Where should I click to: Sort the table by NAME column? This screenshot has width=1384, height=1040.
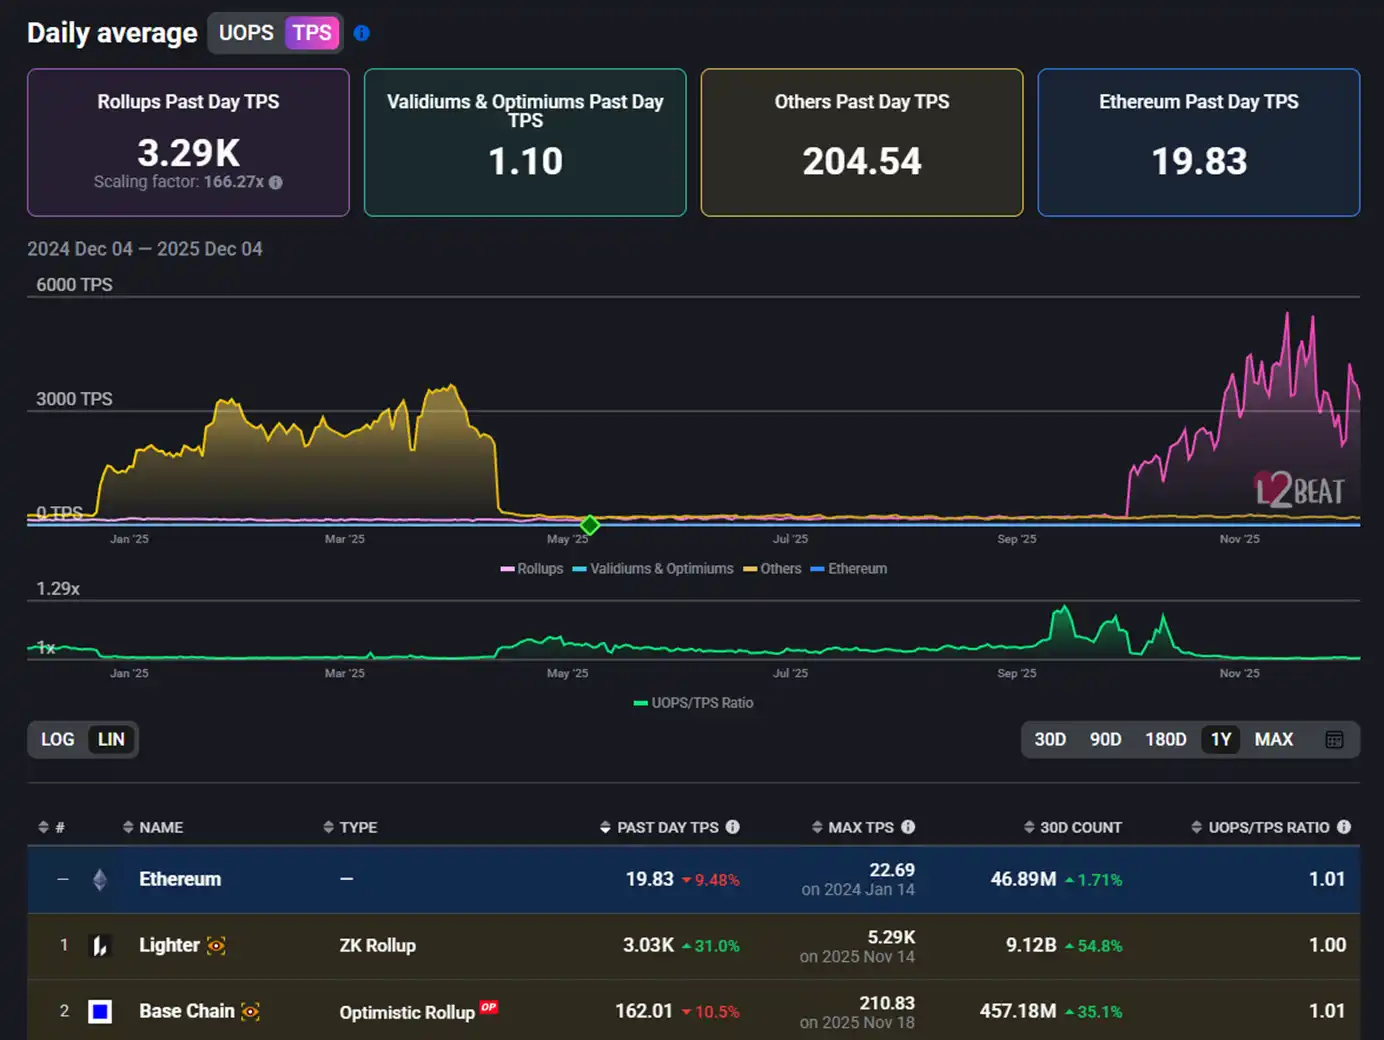pos(160,827)
